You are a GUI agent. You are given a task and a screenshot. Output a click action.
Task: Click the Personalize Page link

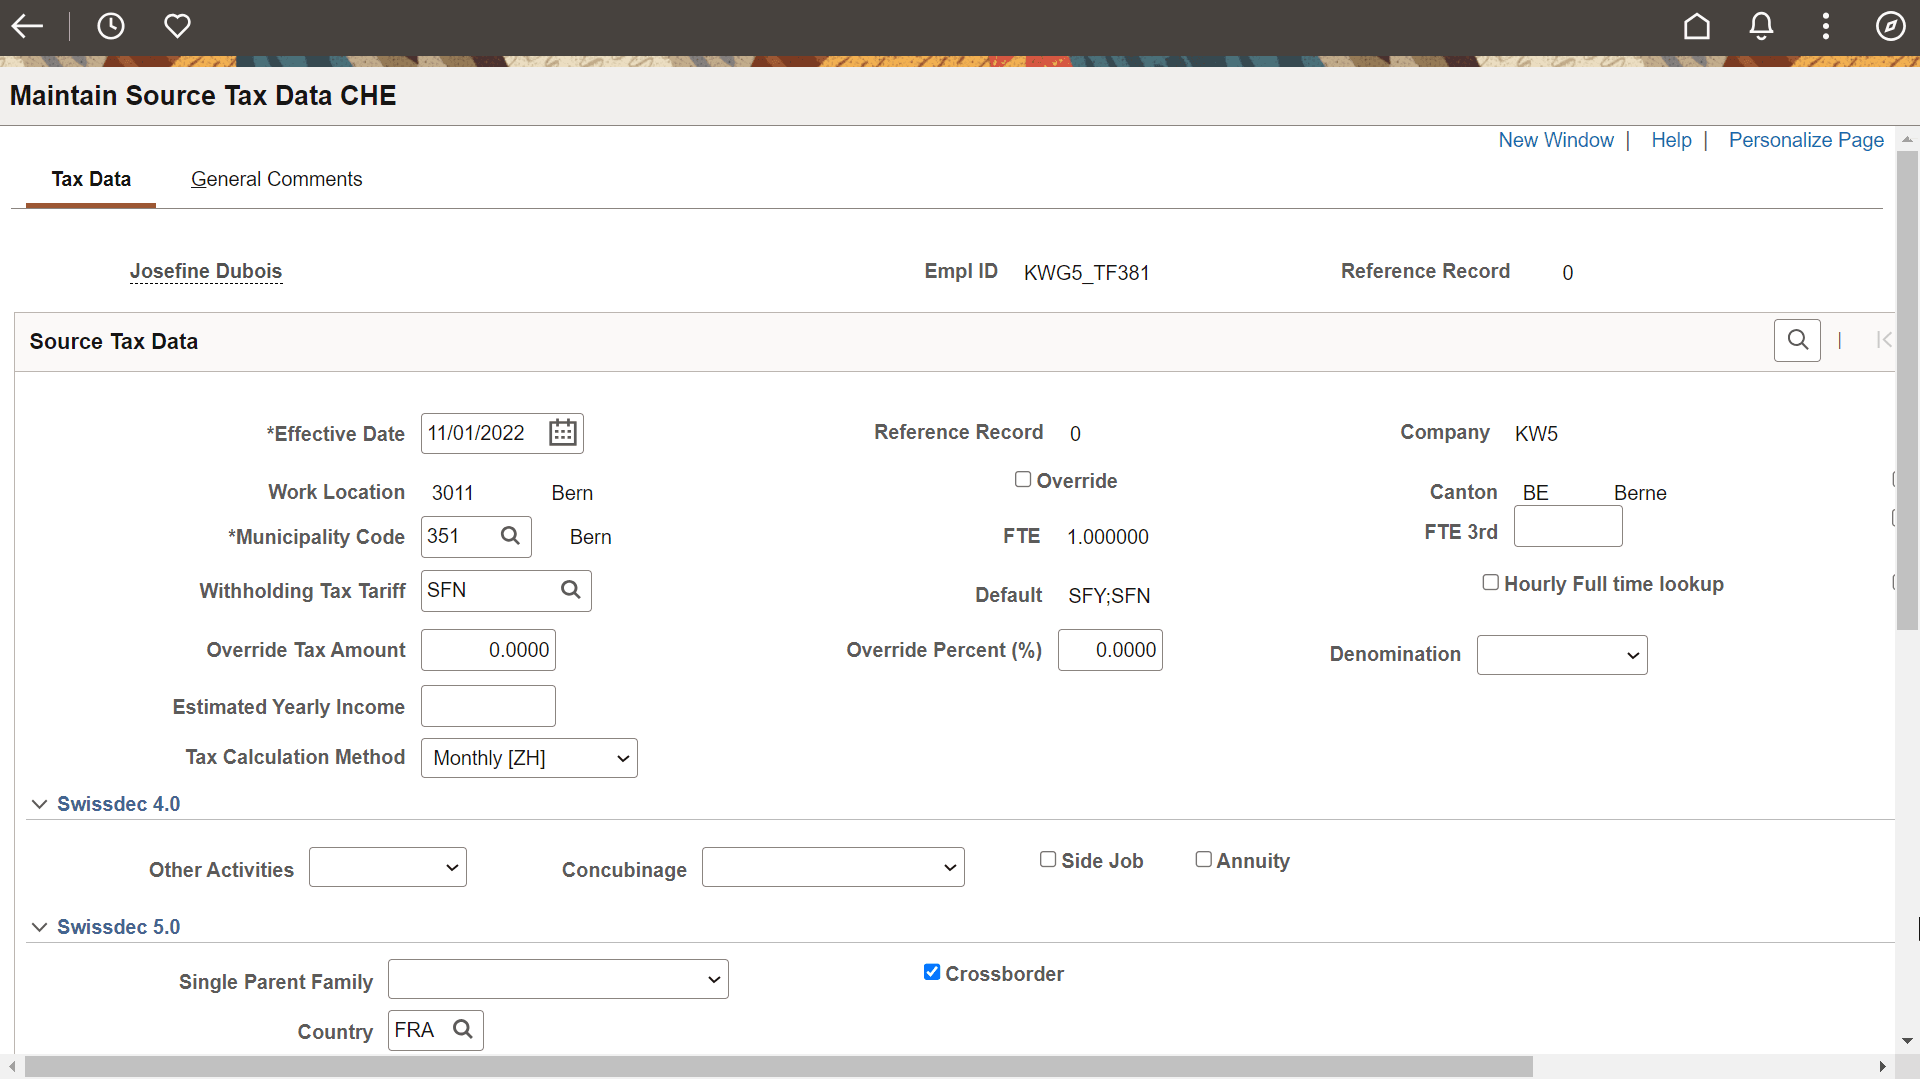(1805, 140)
